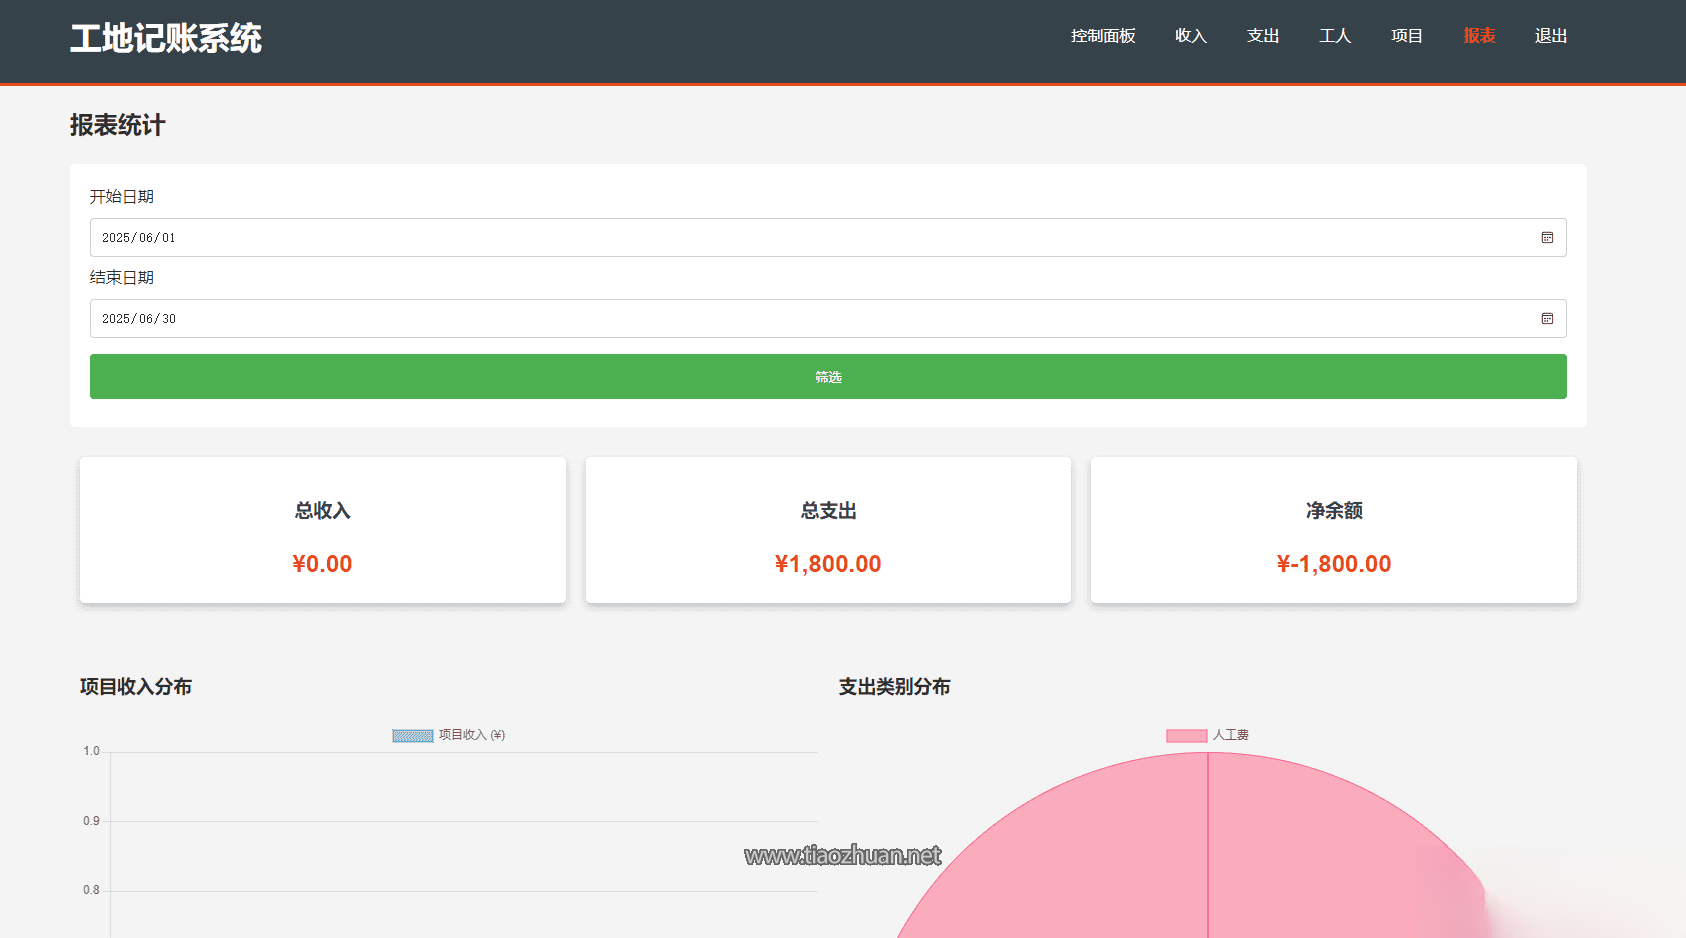Click the 0.8 y-axis tick label
This screenshot has width=1686, height=938.
[x=91, y=890]
